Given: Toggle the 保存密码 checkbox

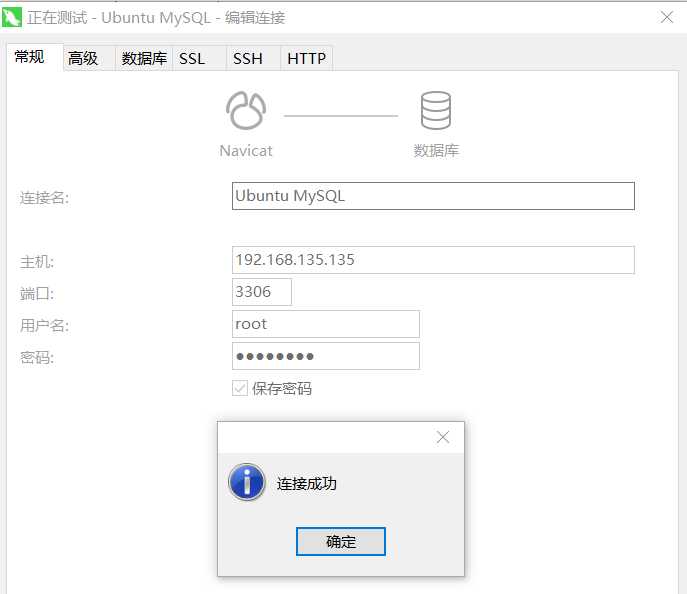Looking at the screenshot, I should coord(240,388).
